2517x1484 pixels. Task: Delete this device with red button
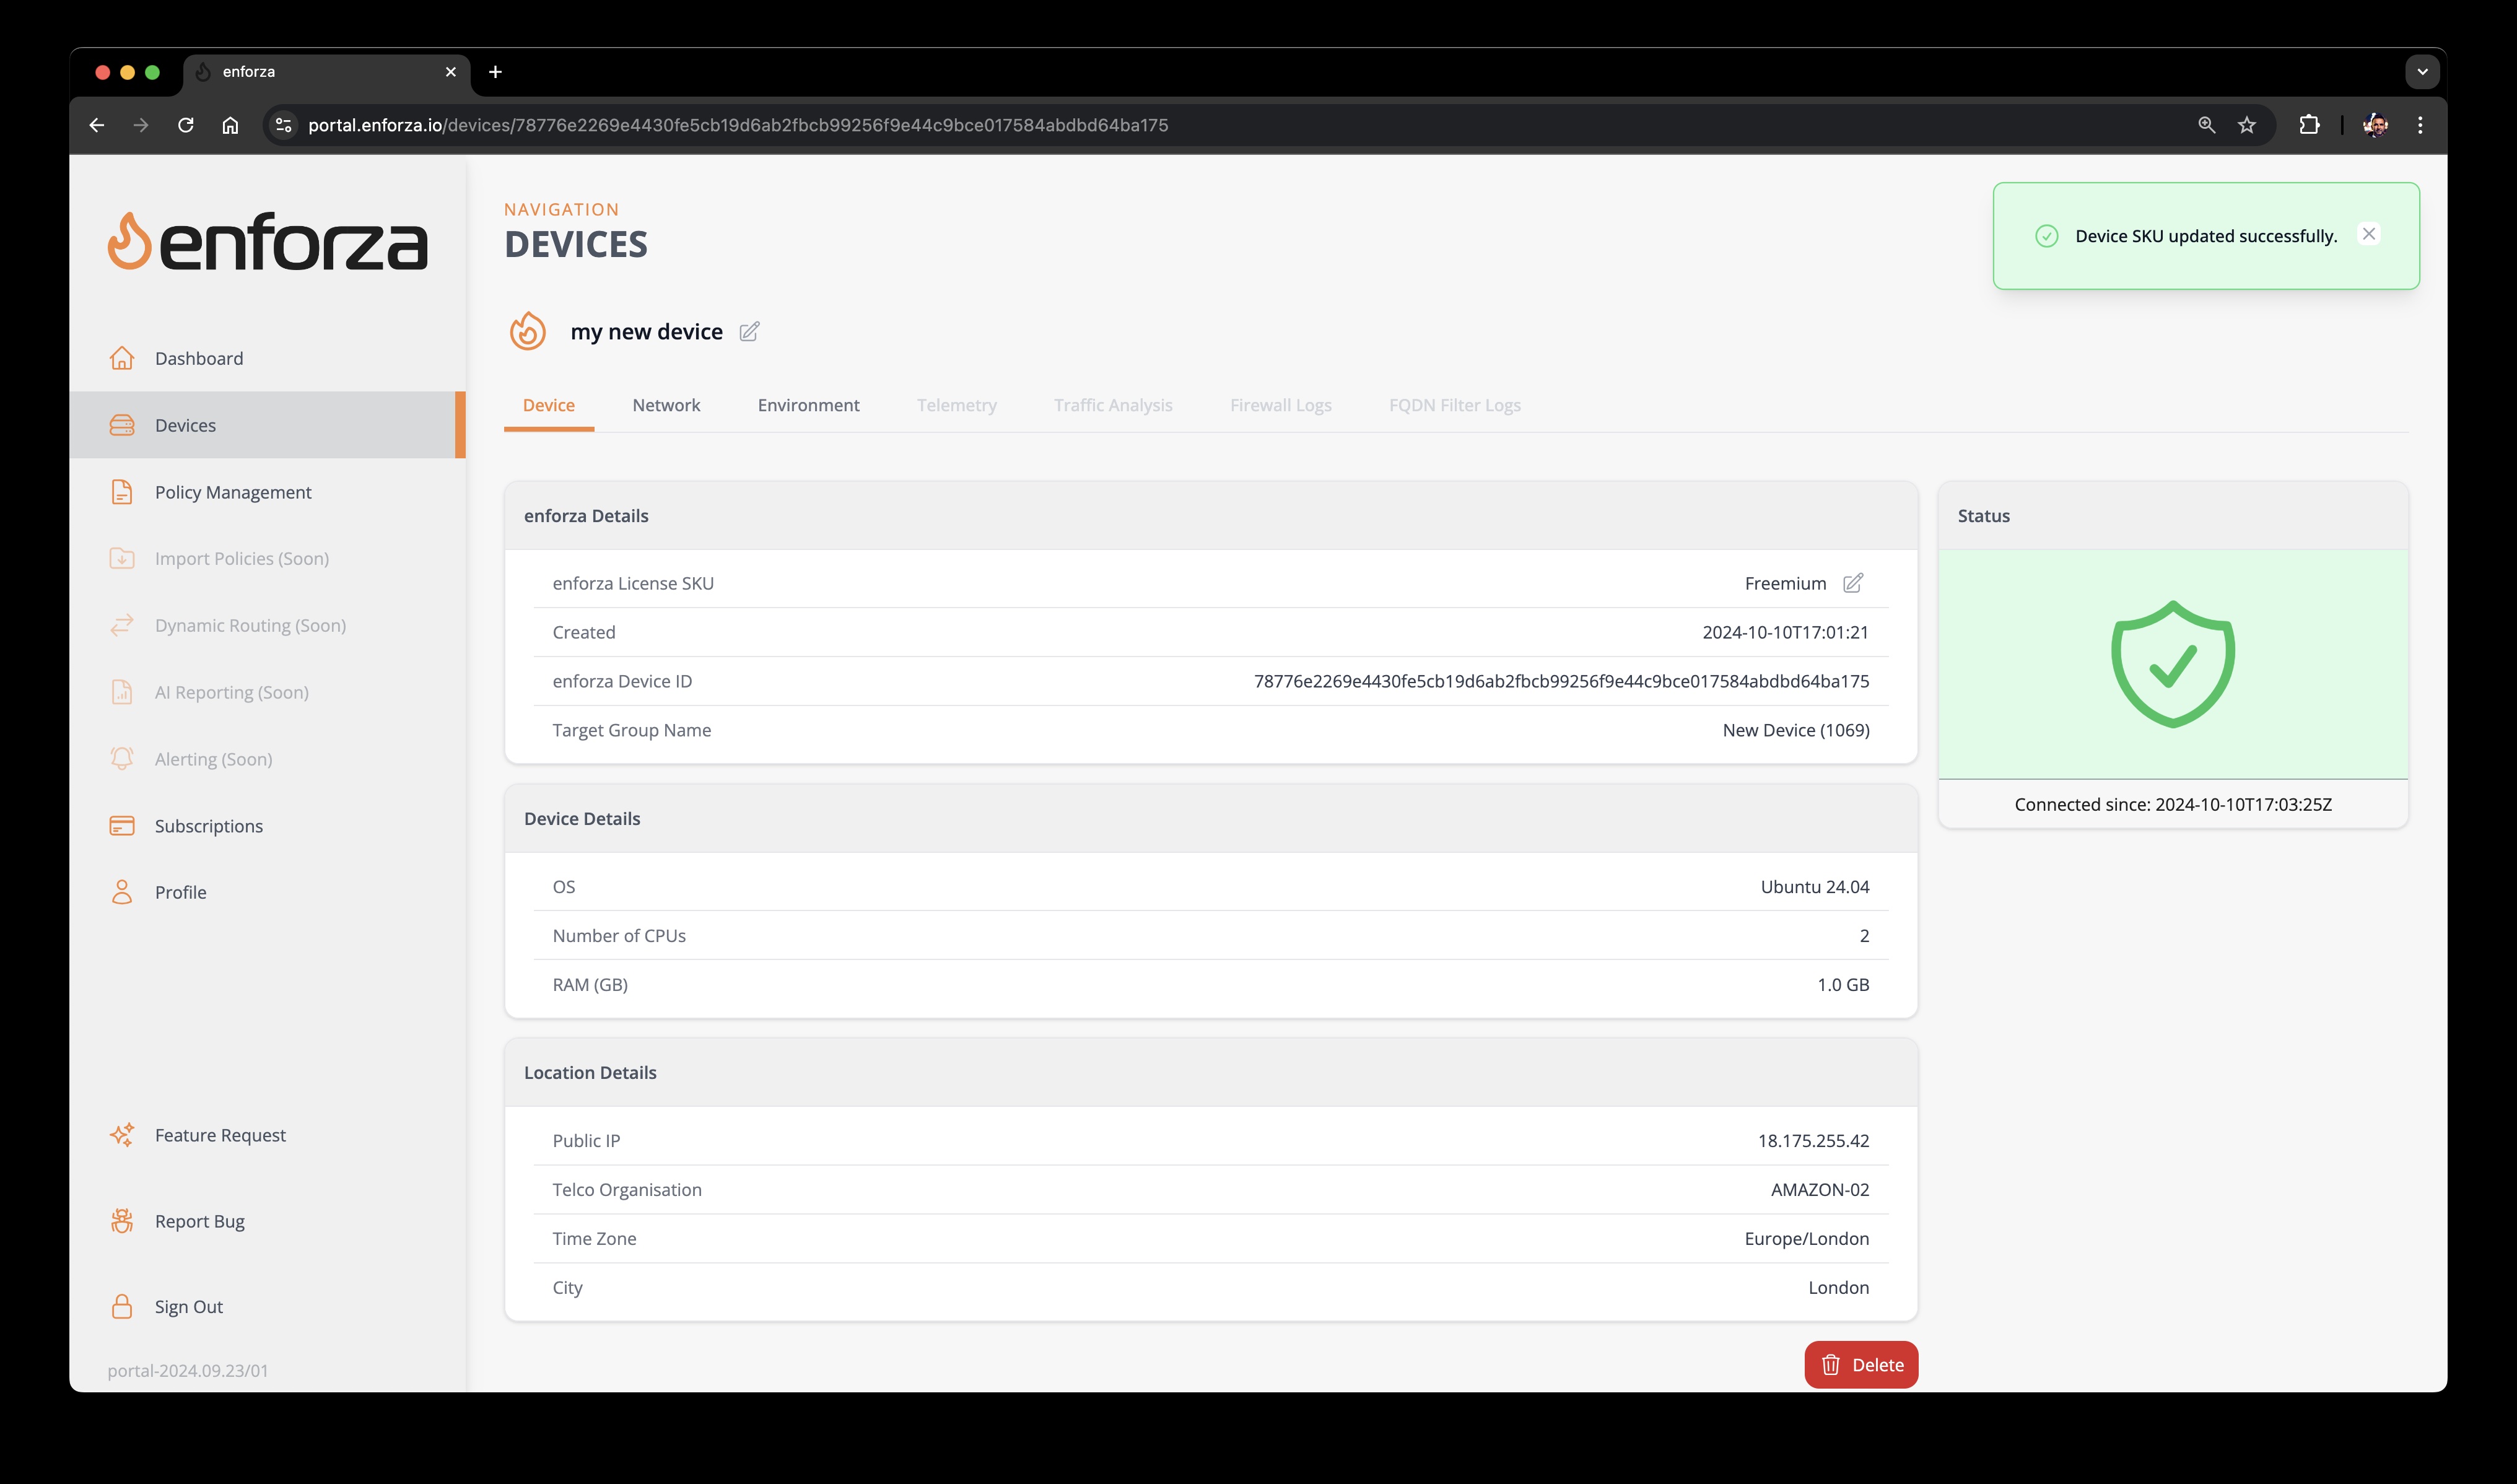(1861, 1365)
